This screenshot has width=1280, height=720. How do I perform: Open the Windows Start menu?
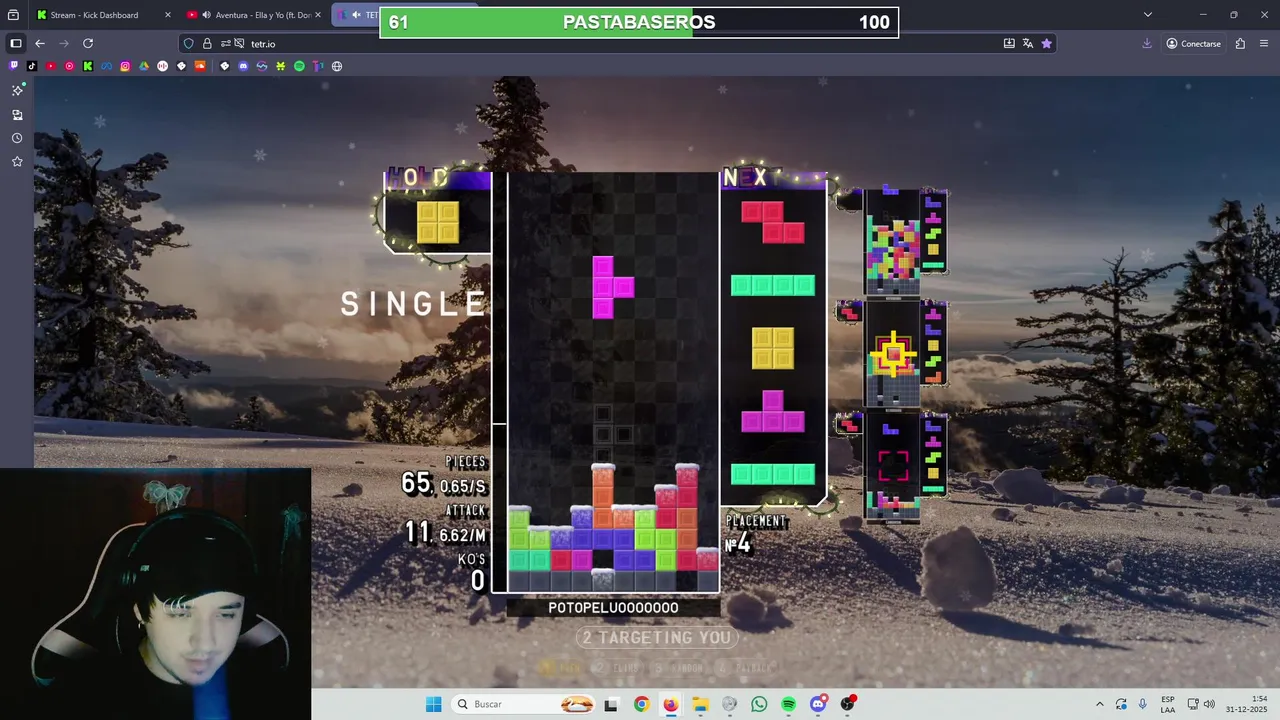(x=433, y=704)
